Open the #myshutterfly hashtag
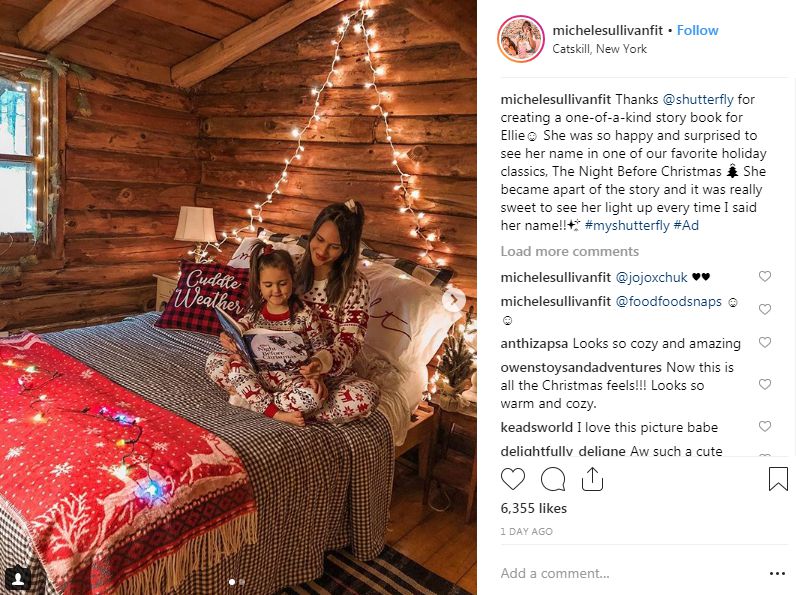This screenshot has height=595, width=796. click(x=627, y=225)
